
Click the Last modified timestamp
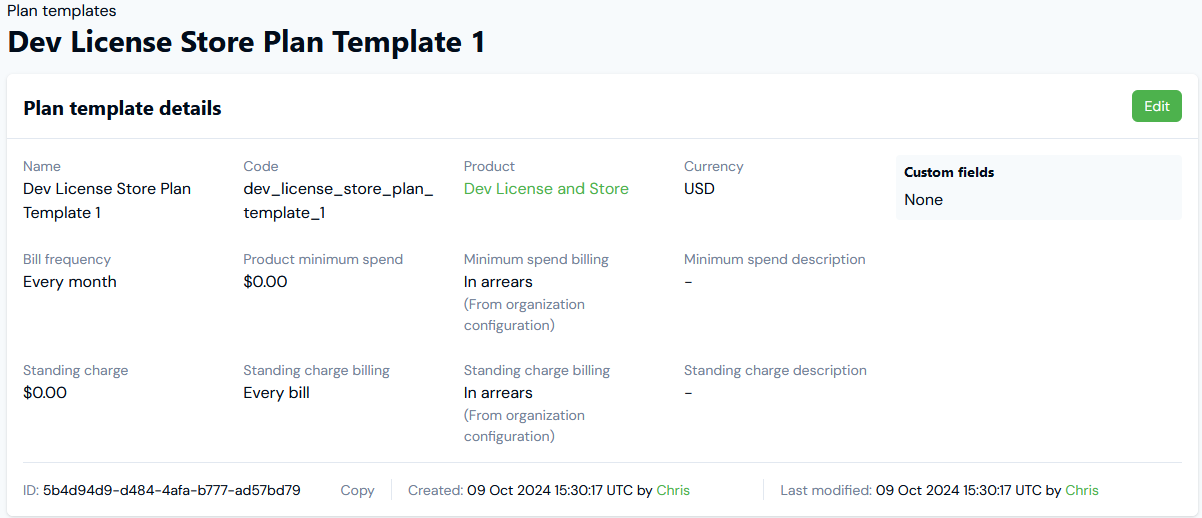[958, 490]
